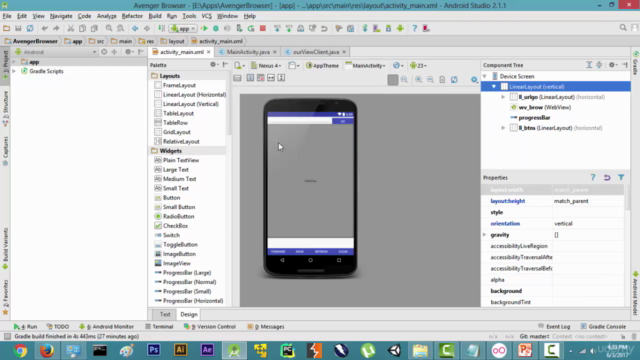The image size is (640, 360).
Task: Open the API level 23 dropdown
Action: pyautogui.click(x=419, y=65)
